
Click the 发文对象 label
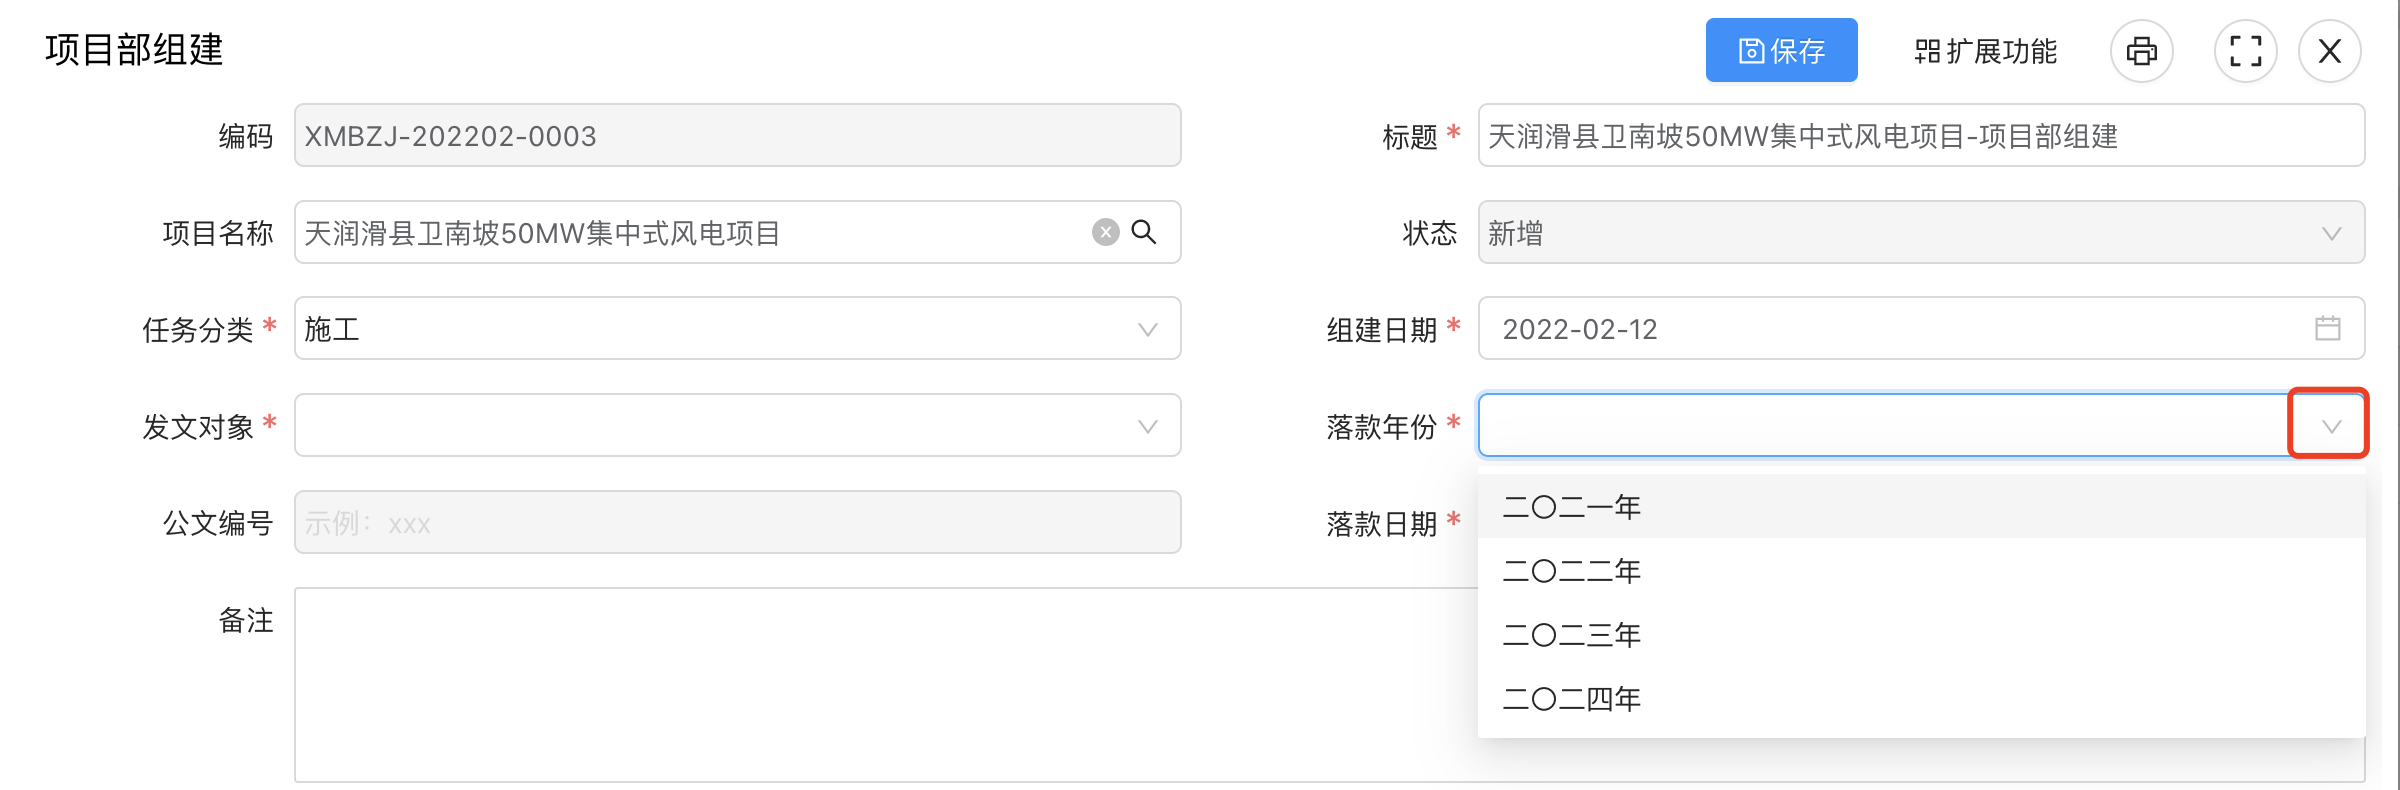[198, 426]
